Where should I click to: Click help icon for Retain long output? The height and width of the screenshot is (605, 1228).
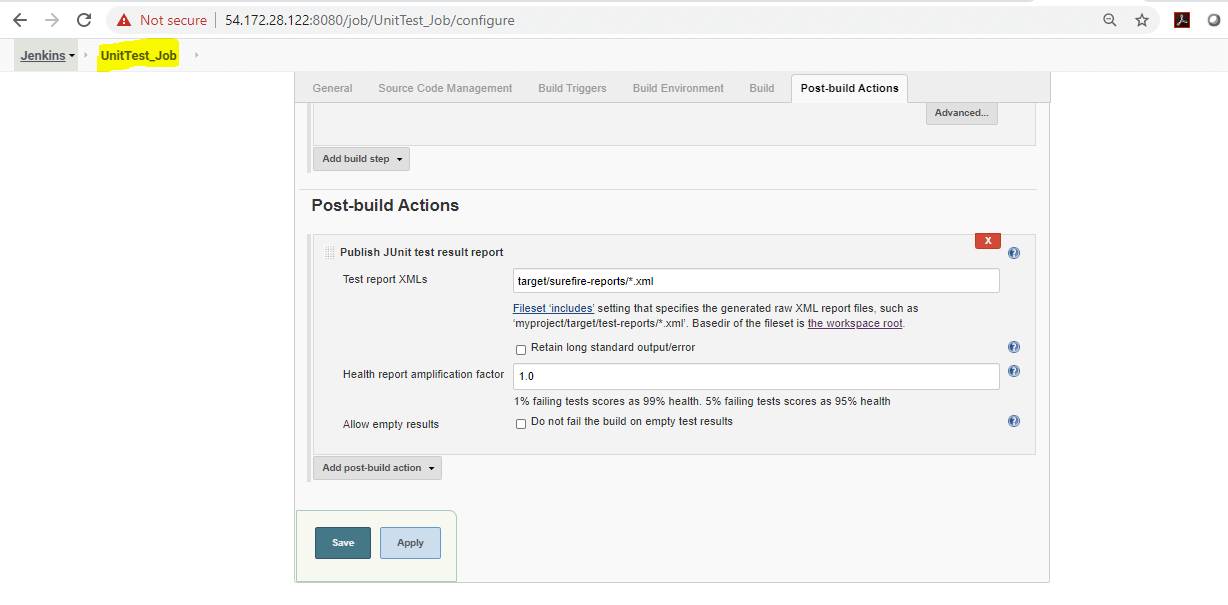tap(1014, 348)
